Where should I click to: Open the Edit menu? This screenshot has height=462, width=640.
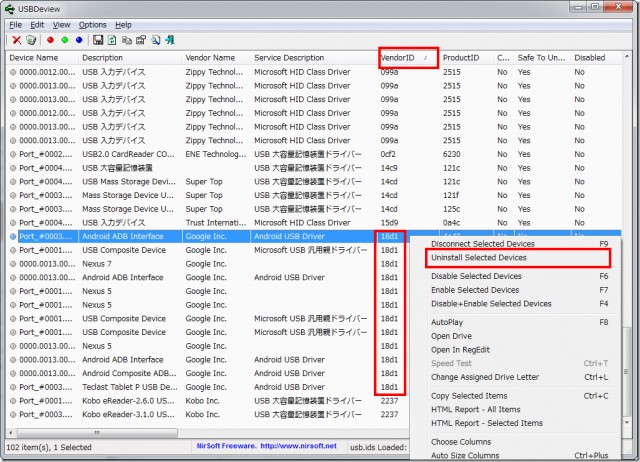coord(37,25)
